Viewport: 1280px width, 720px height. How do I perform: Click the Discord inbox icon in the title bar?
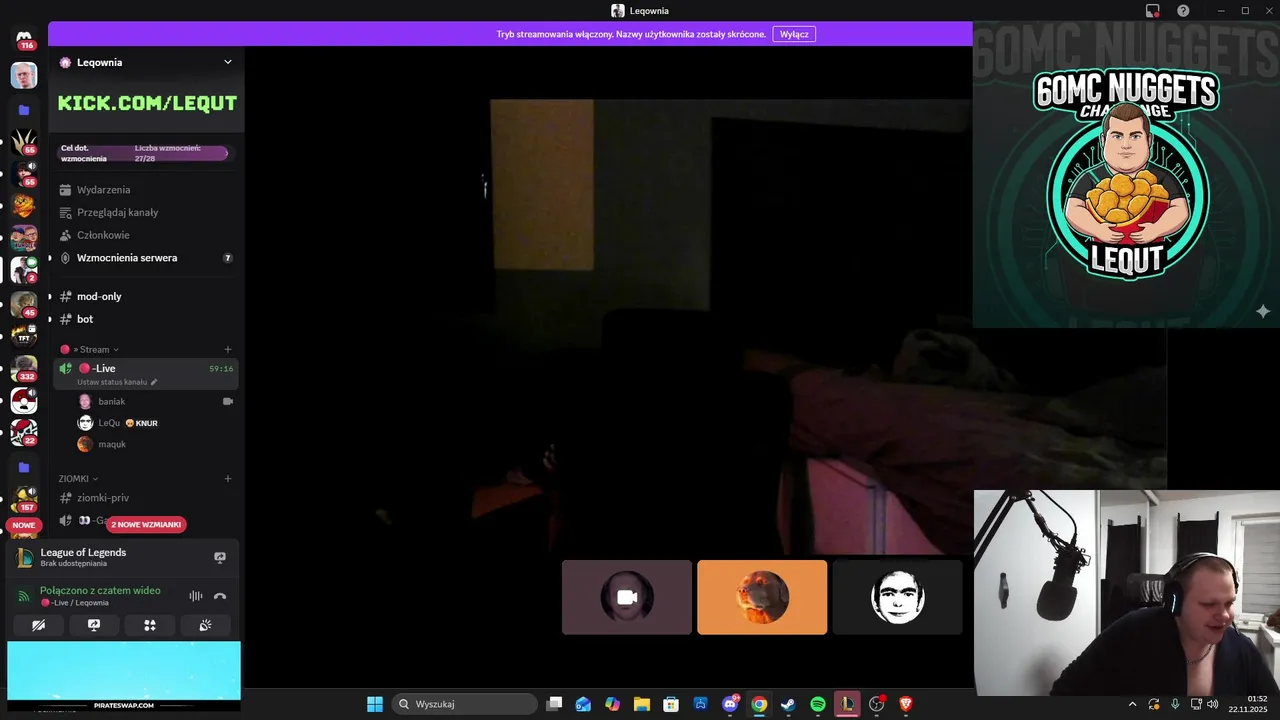pos(1153,11)
